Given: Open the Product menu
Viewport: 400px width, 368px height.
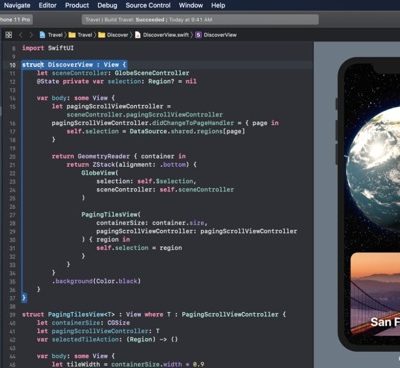Looking at the screenshot, I should coord(77,5).
